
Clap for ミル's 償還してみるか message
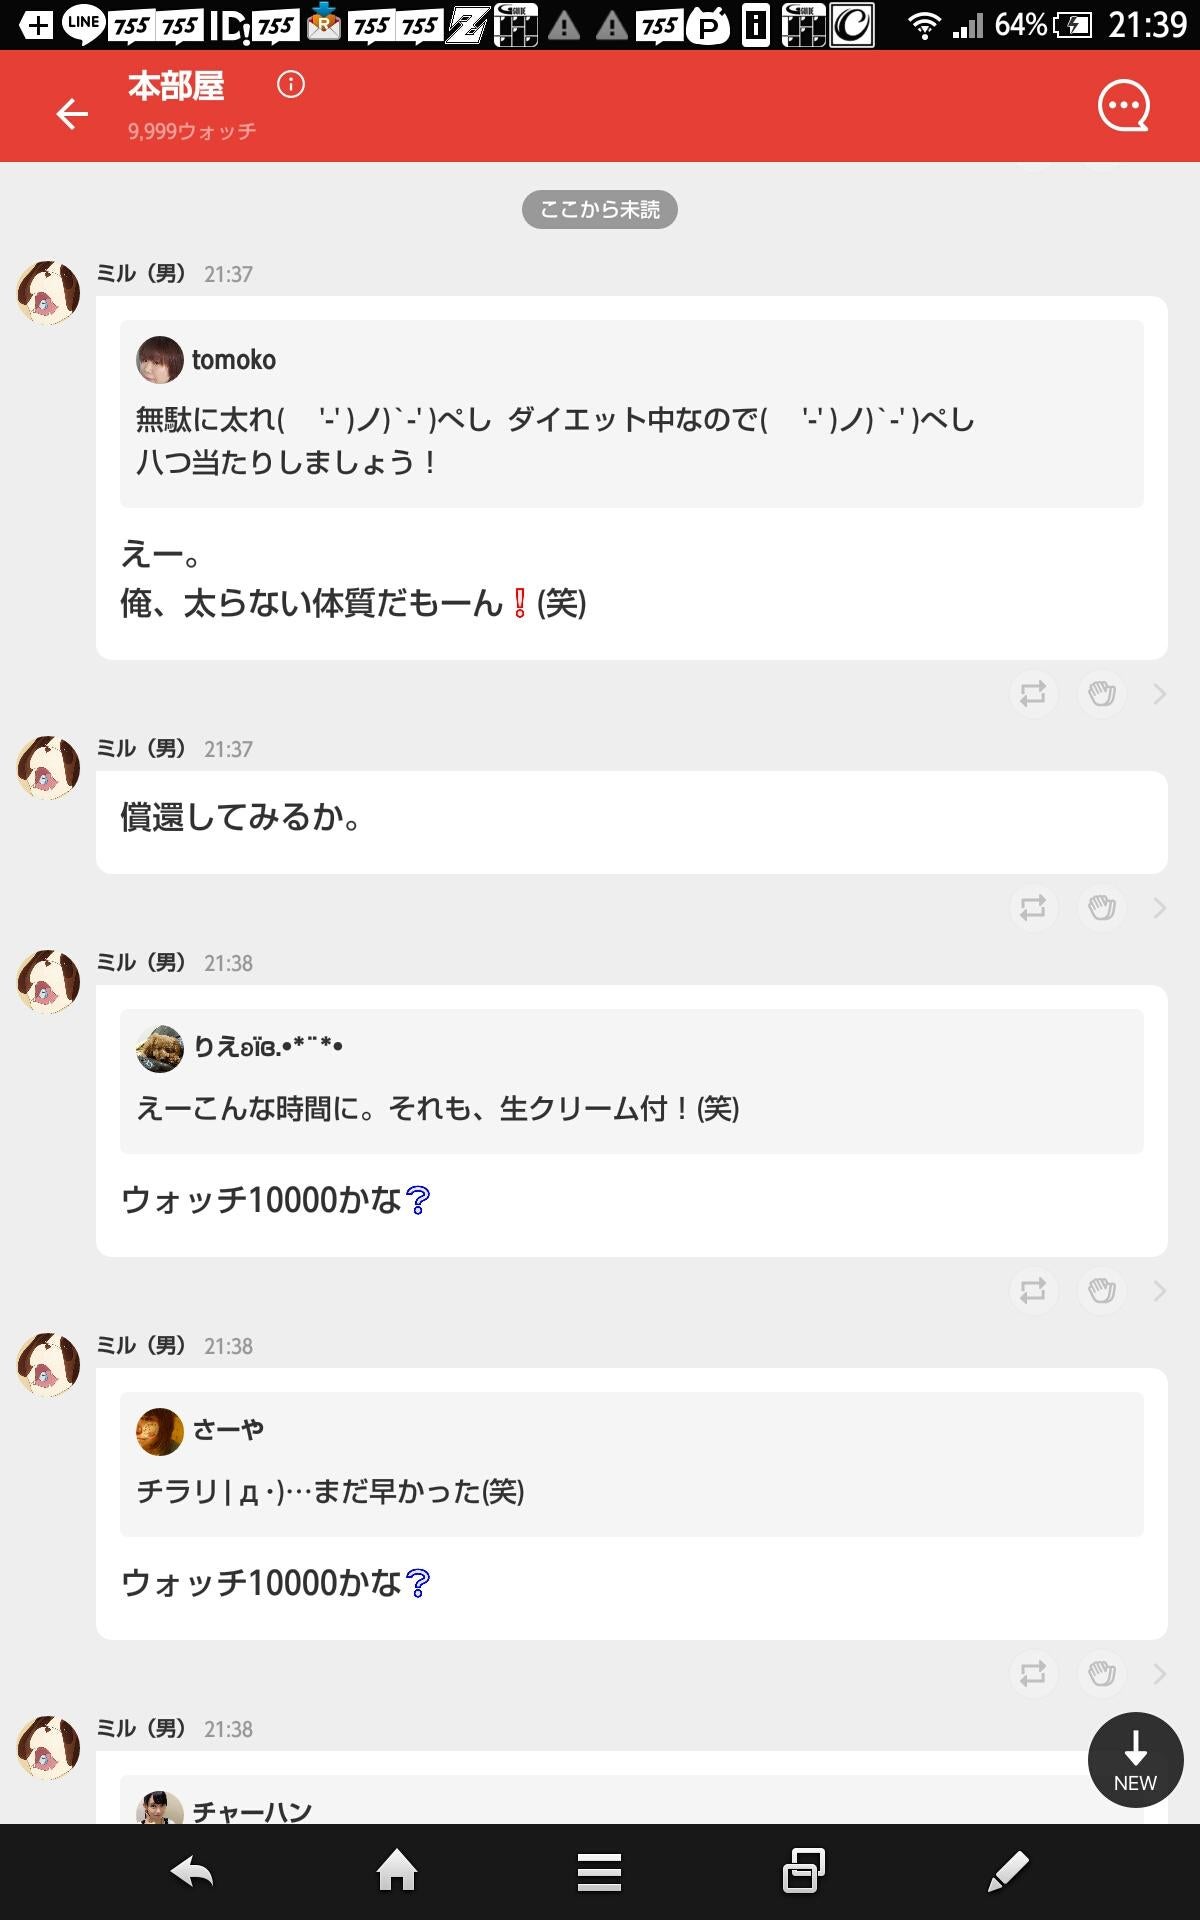click(x=1102, y=908)
